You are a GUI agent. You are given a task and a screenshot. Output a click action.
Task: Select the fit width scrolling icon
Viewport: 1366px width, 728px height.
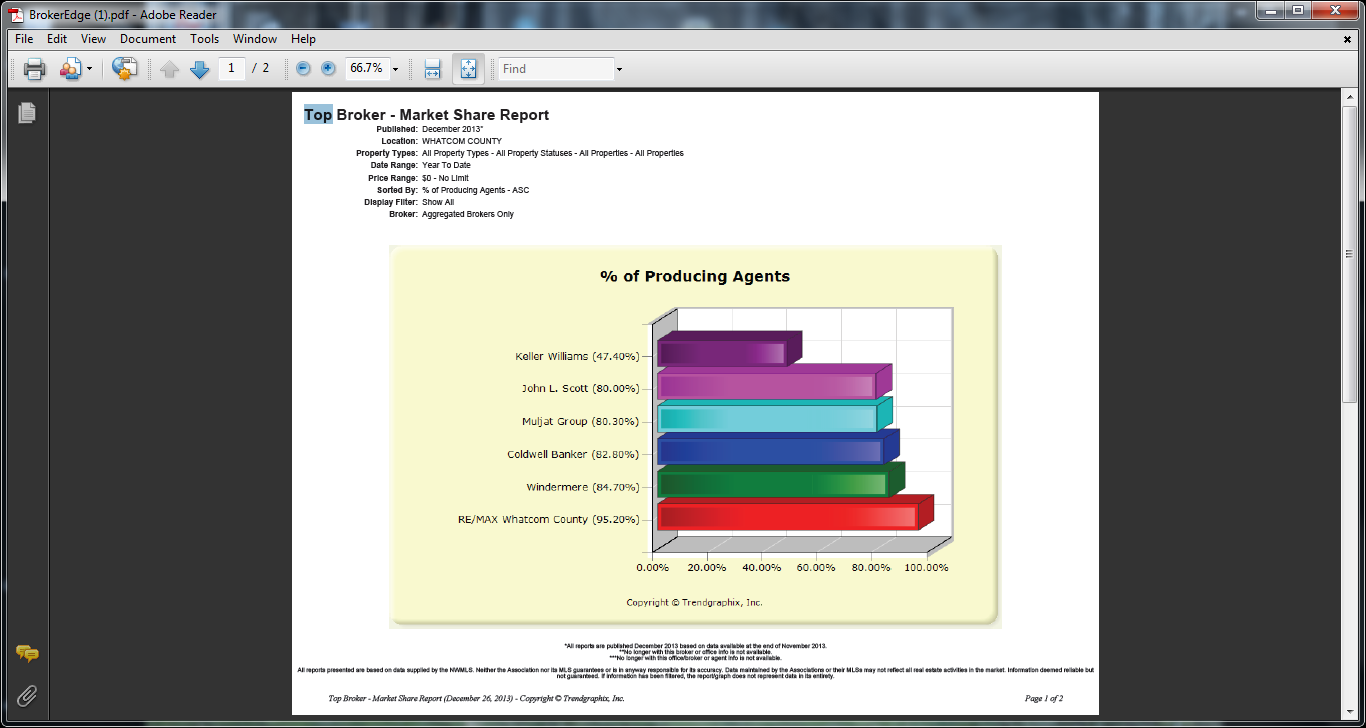(433, 69)
